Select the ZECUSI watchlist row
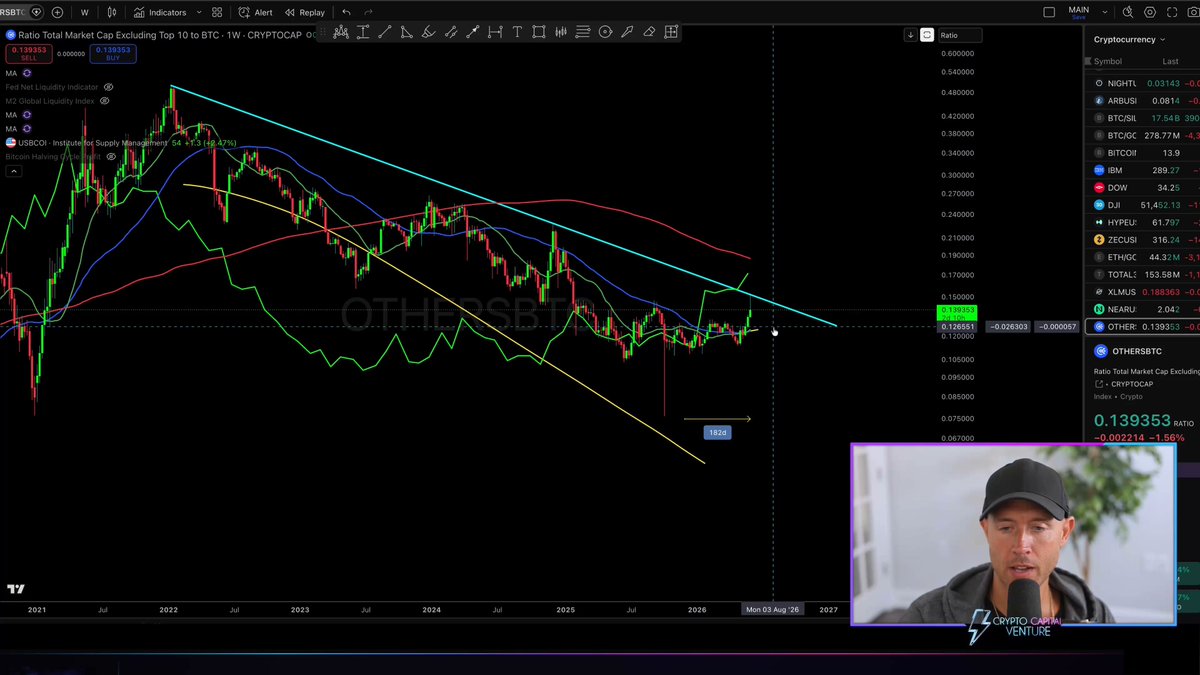Viewport: 1200px width, 675px height. [1142, 239]
